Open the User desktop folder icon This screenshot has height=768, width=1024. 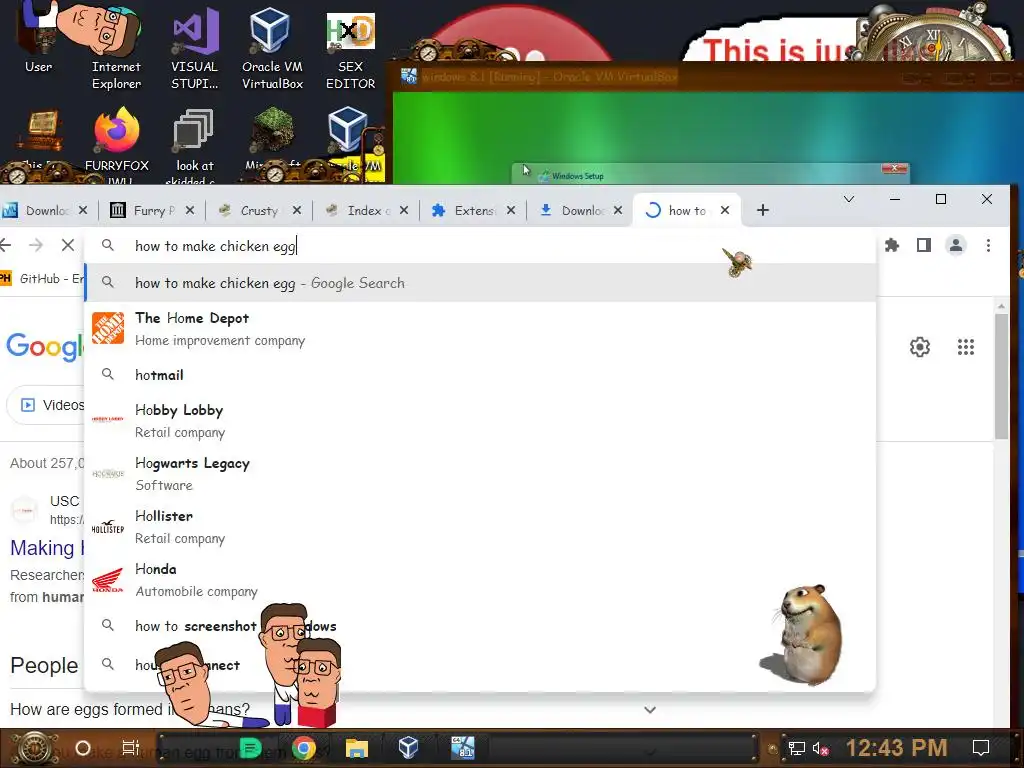(x=38, y=37)
